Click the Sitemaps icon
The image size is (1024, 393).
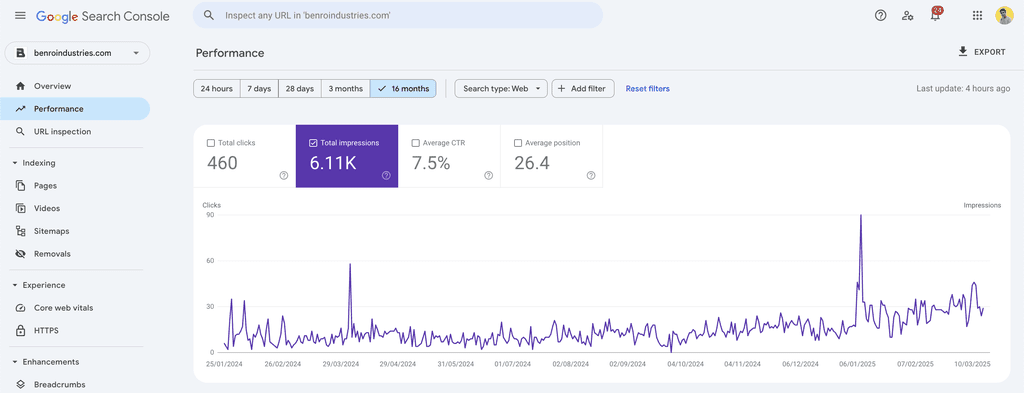click(20, 231)
